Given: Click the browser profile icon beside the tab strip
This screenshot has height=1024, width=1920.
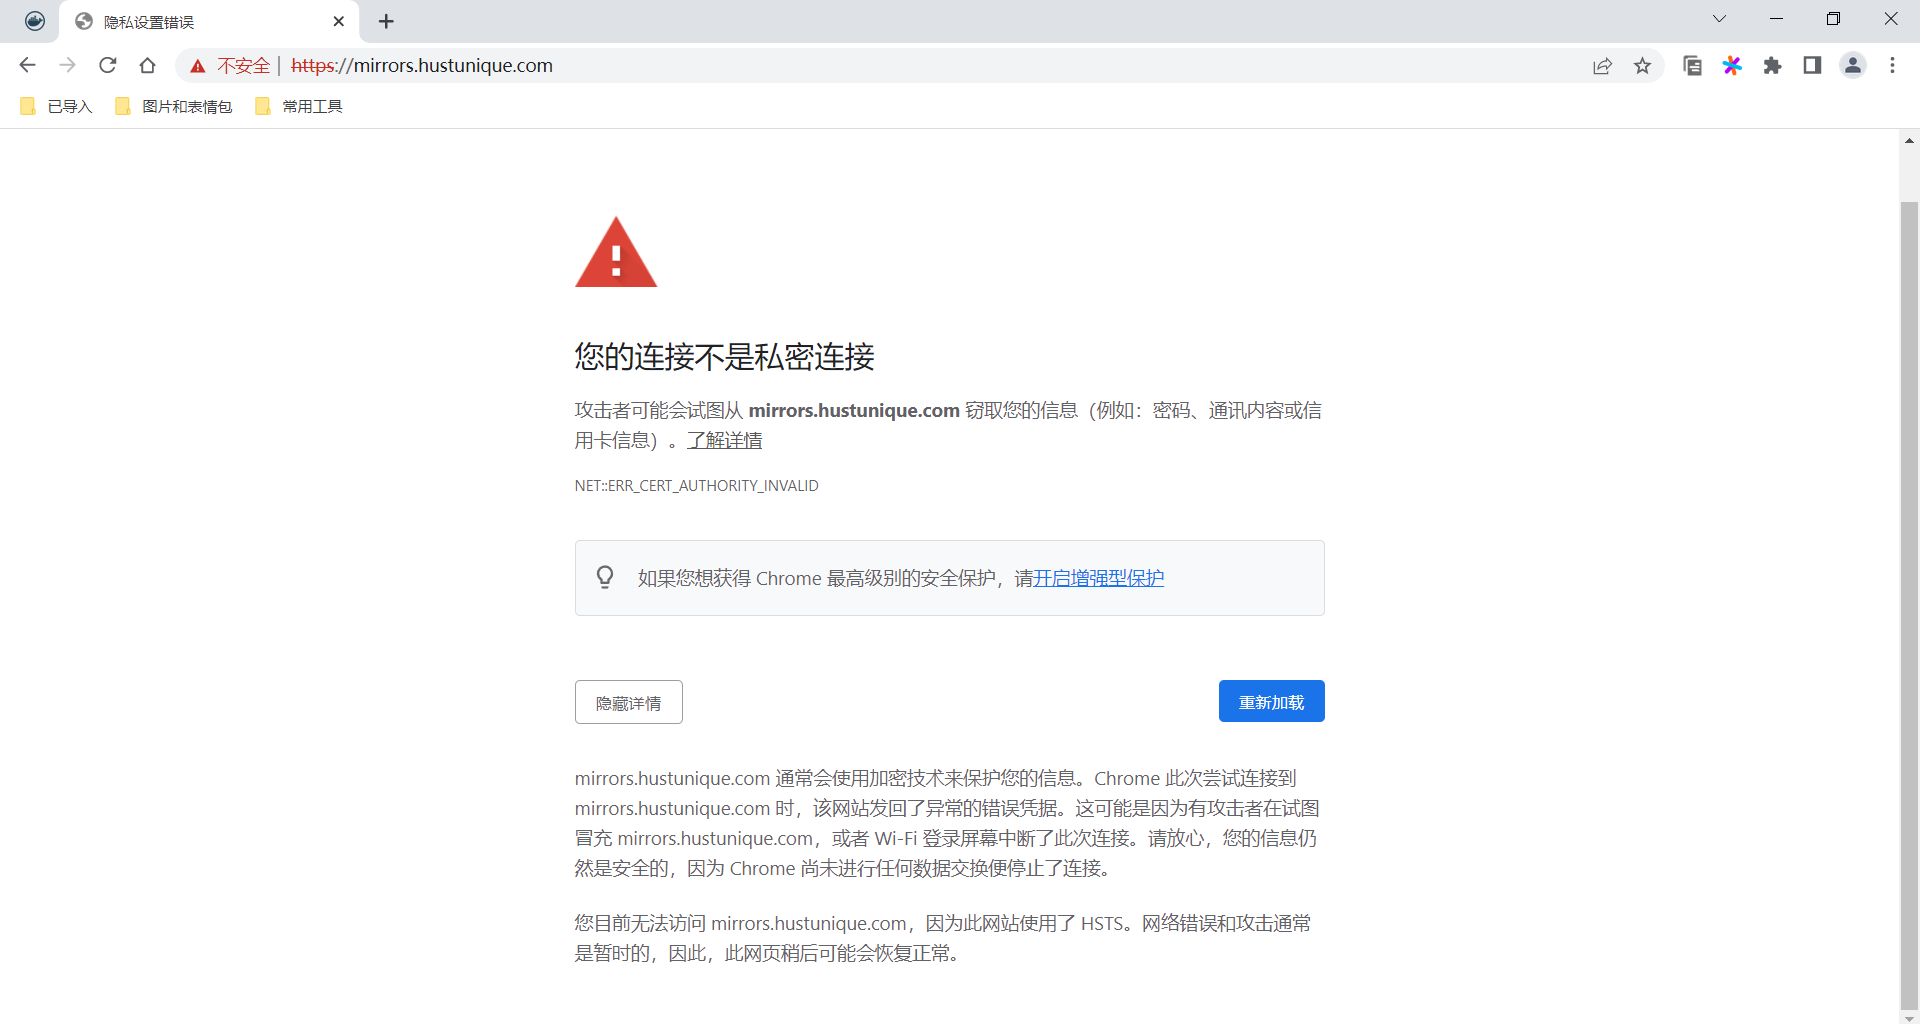Looking at the screenshot, I should point(35,21).
